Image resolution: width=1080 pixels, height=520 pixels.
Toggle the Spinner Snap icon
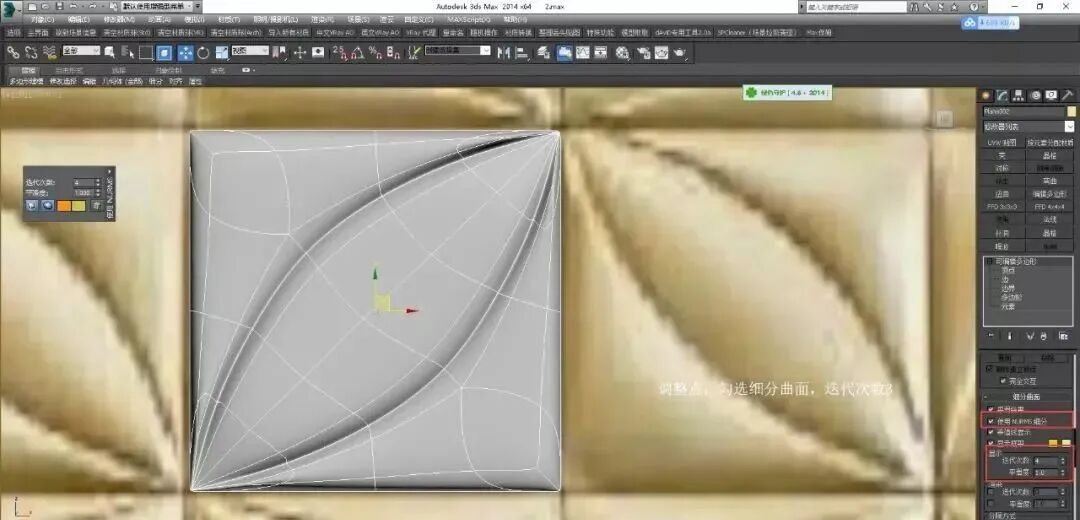(393, 52)
